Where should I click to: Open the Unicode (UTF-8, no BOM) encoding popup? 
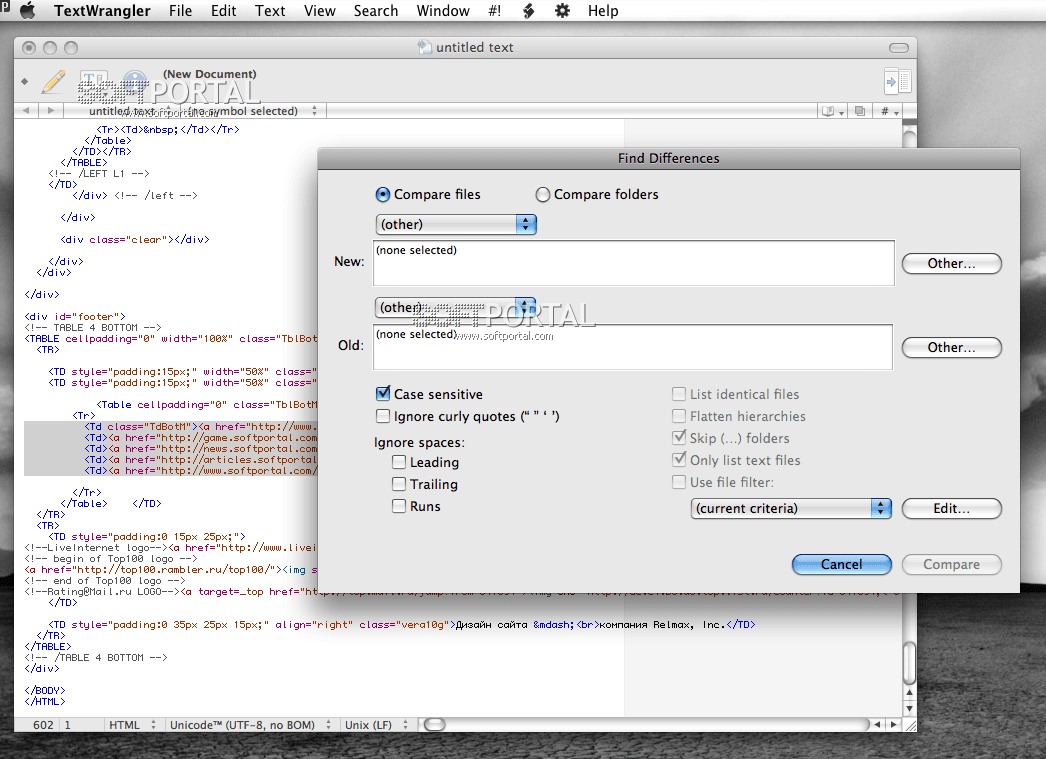tap(249, 724)
